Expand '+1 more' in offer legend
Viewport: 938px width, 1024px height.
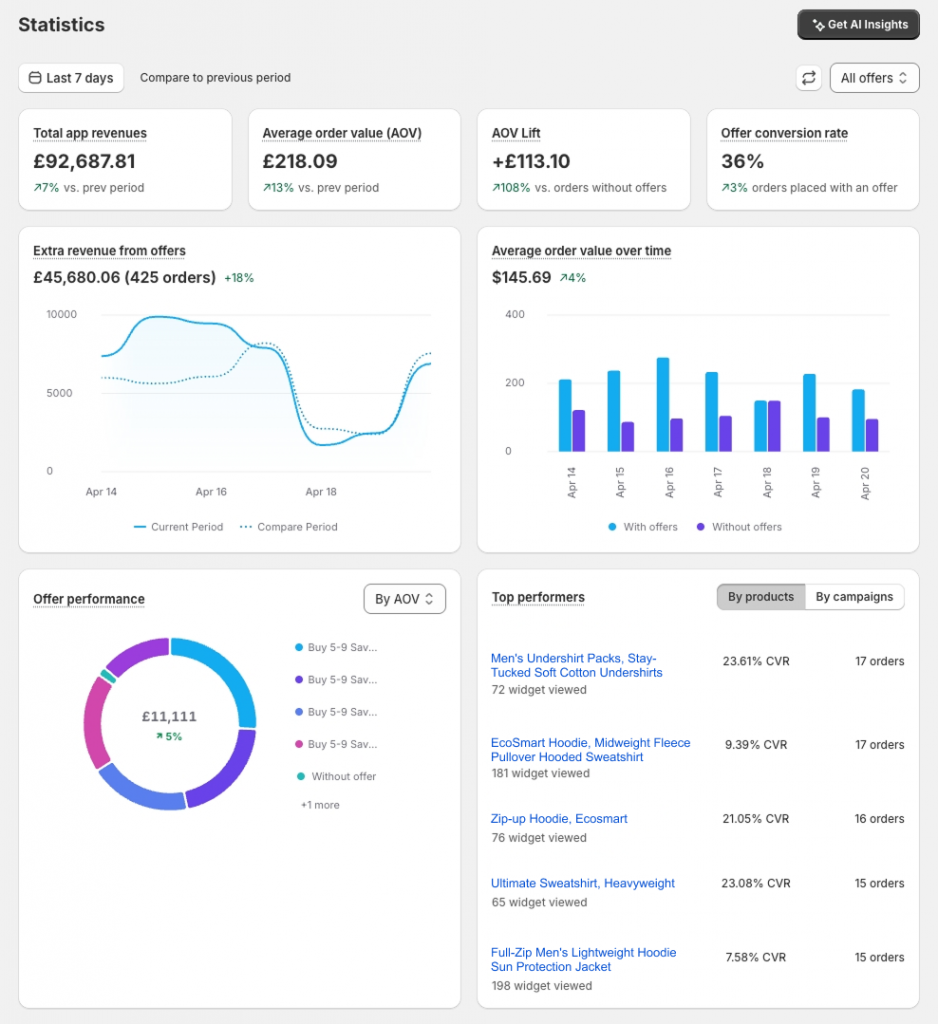[320, 805]
